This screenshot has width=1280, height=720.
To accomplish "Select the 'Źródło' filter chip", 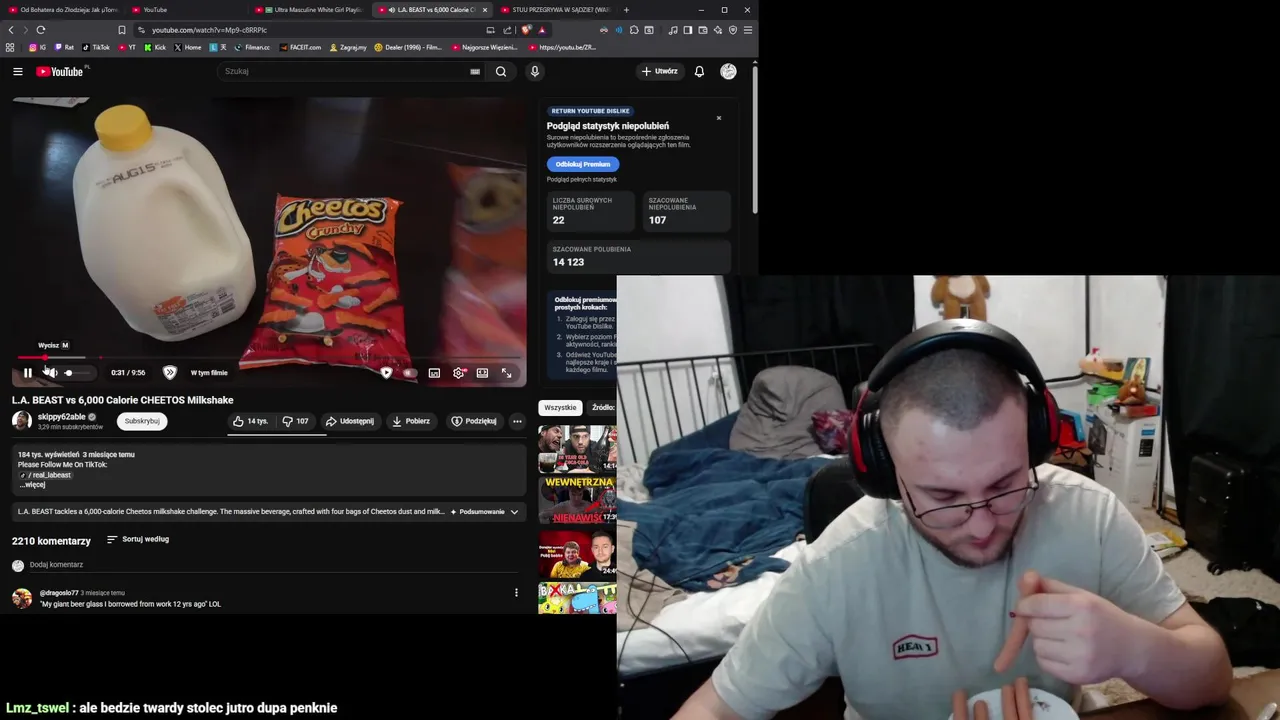I will click(x=603, y=407).
